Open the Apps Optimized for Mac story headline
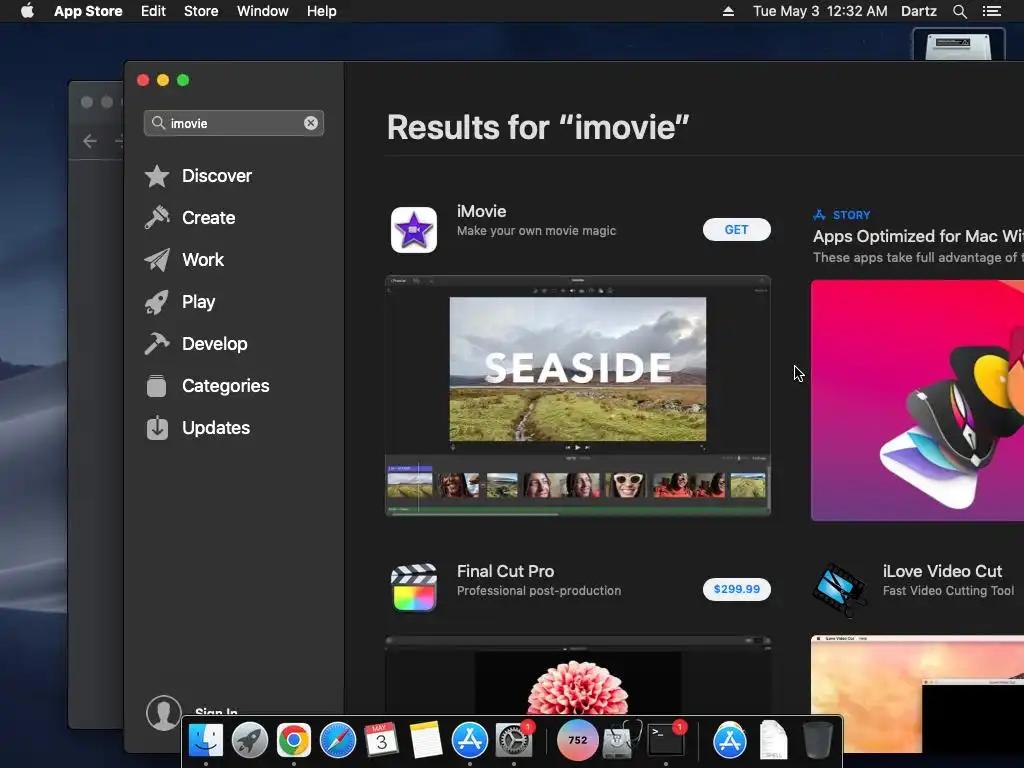This screenshot has width=1024, height=768. 918,236
